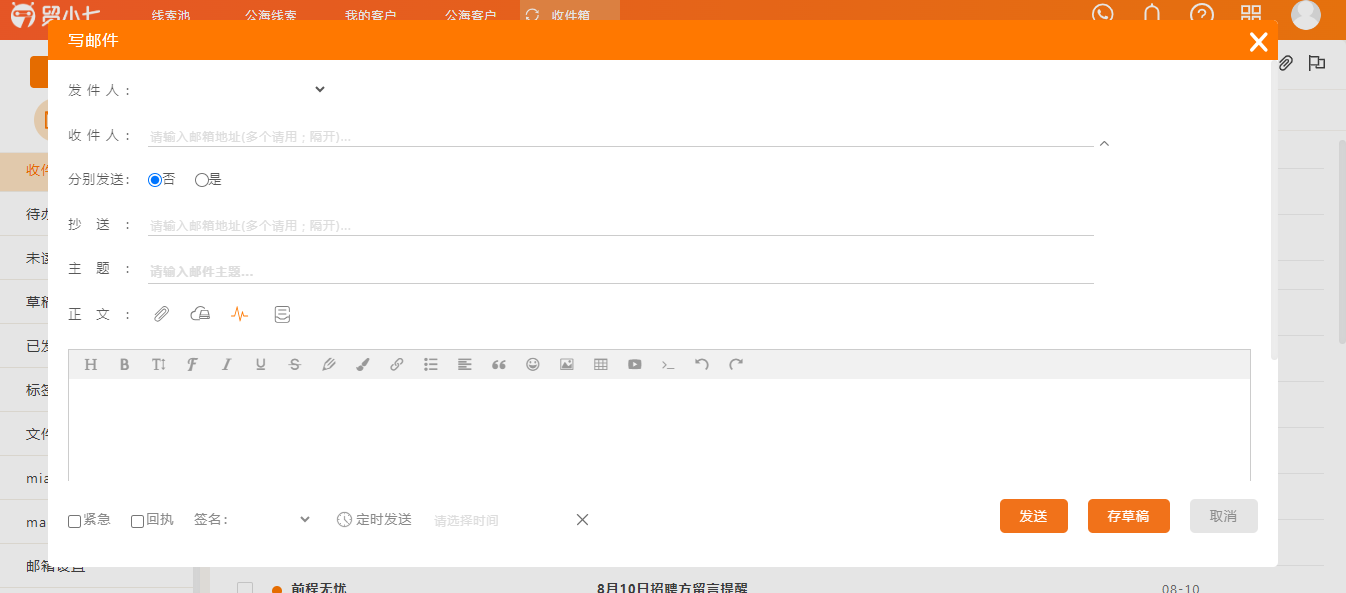Insert a bulleted list
Viewport: 1346px width, 593px height.
point(431,365)
